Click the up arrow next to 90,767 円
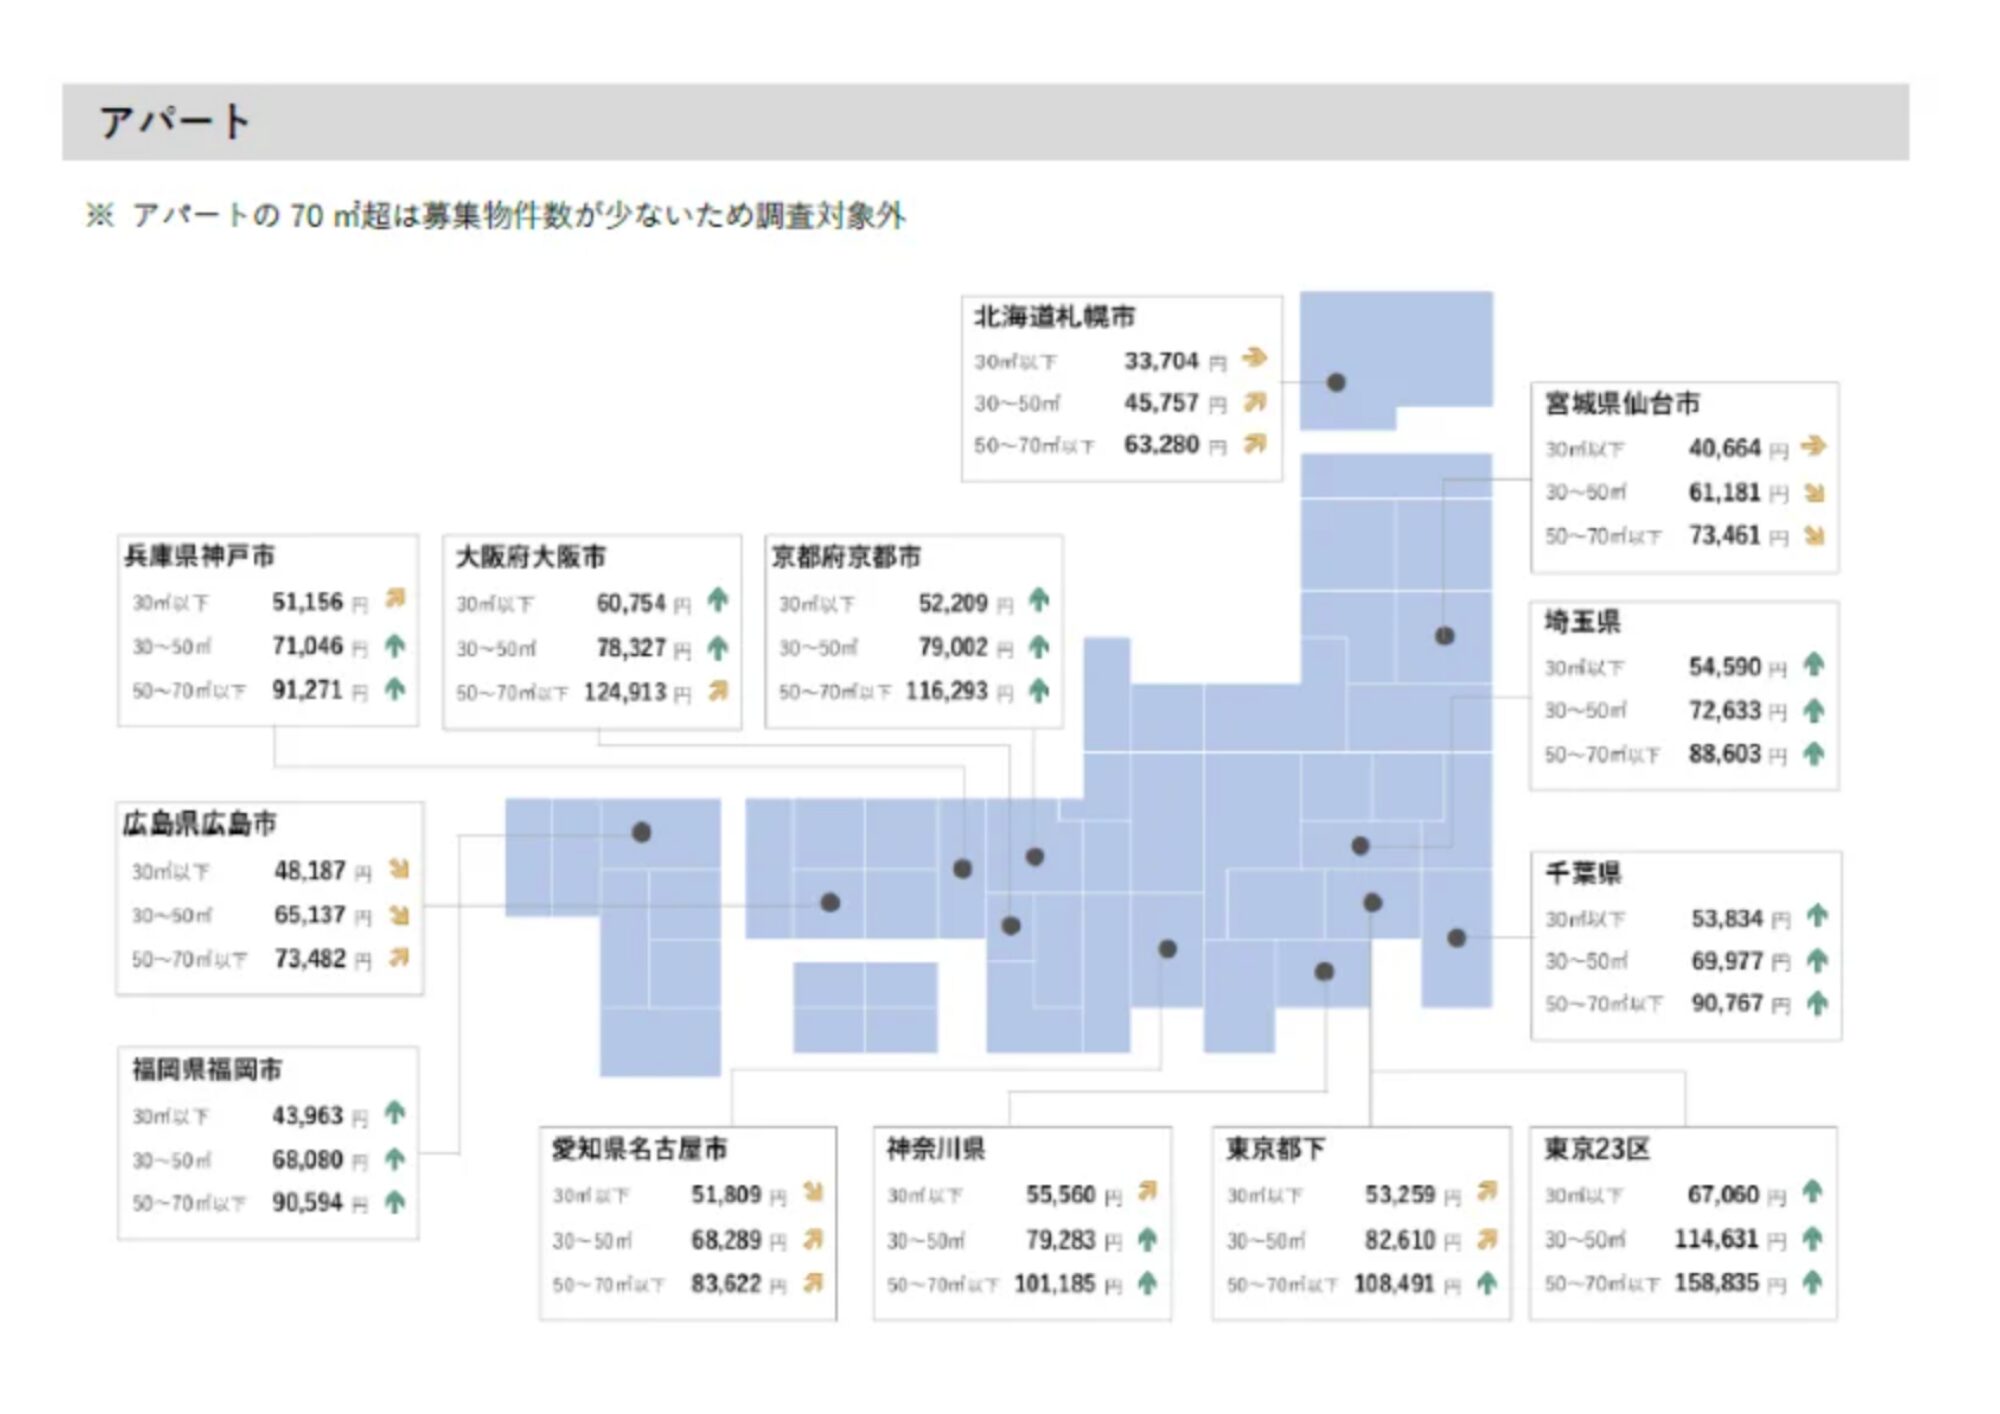Screen dimensions: 2000x1414 click(1817, 1003)
